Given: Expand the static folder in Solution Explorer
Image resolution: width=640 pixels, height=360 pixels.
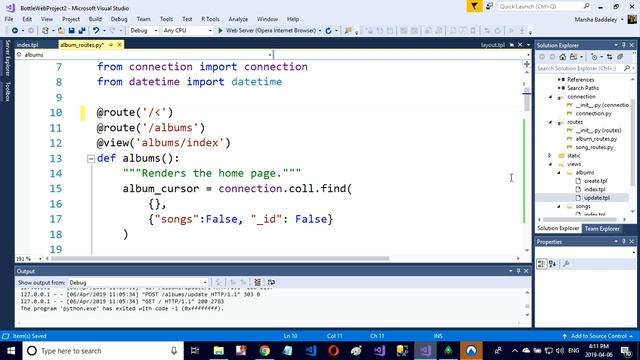Looking at the screenshot, I should click(x=550, y=156).
